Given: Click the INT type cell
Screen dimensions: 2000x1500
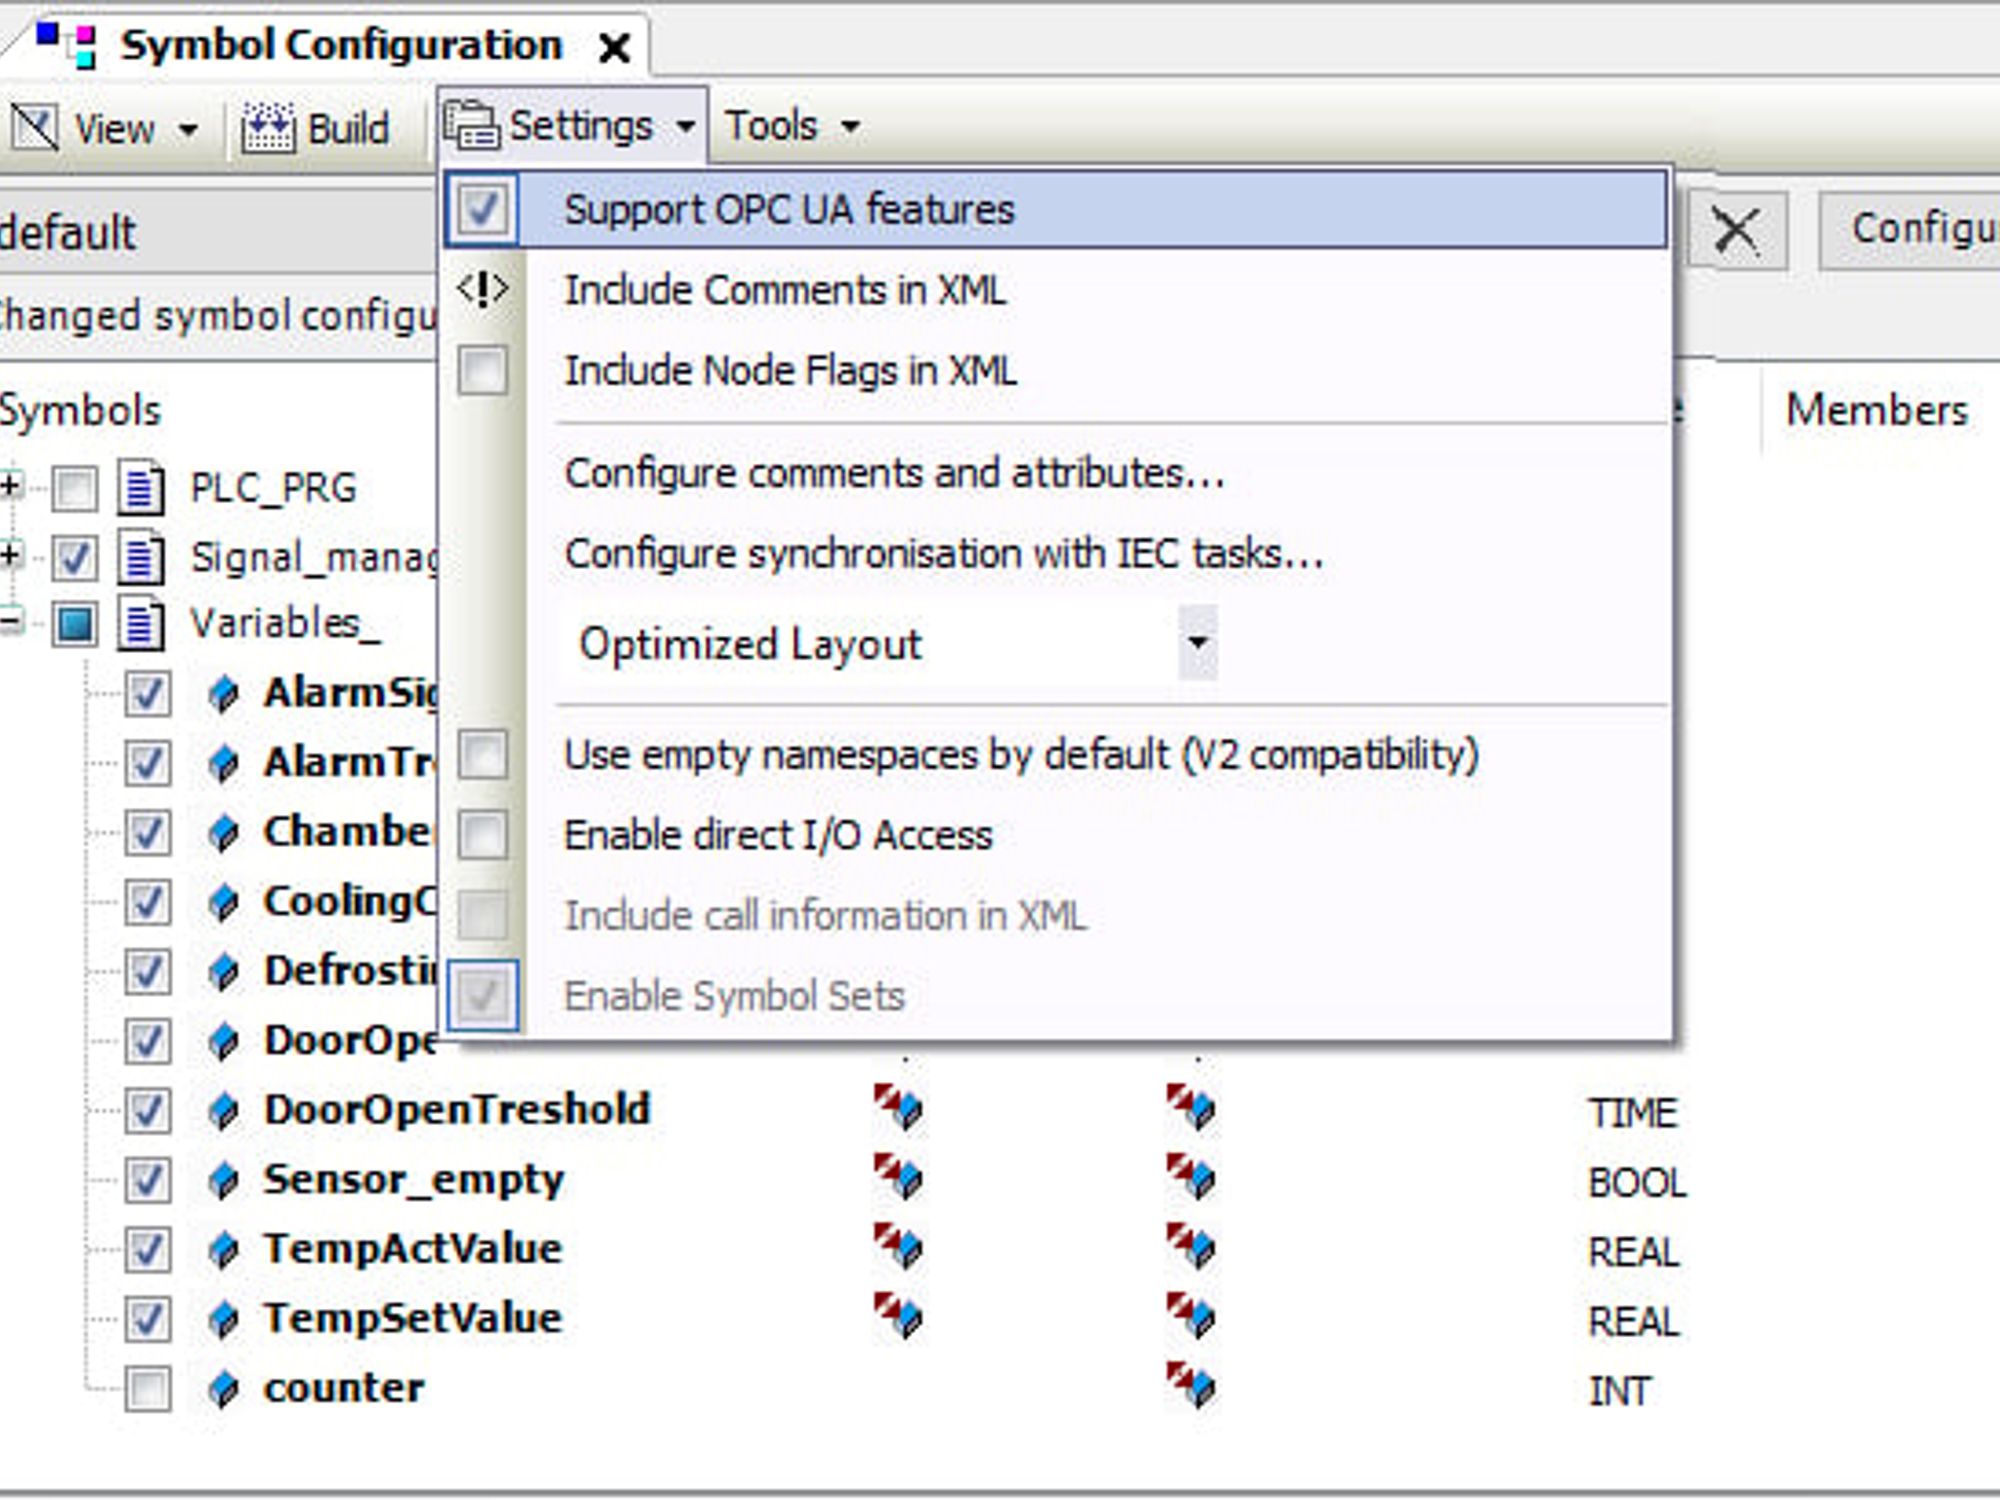Looking at the screenshot, I should coord(1619,1391).
